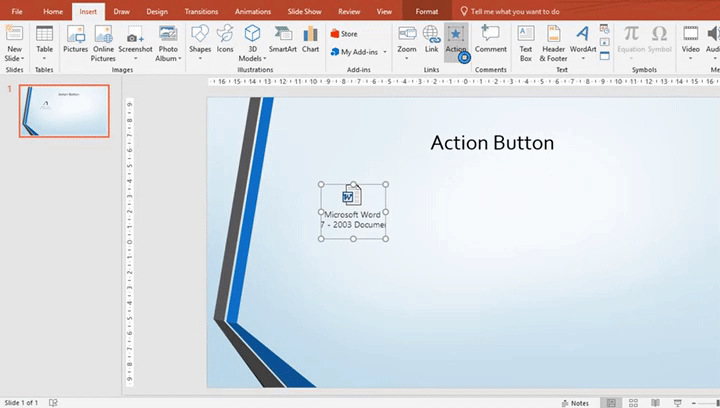Add a Comment to the slide
This screenshot has height=408, width=720.
pyautogui.click(x=490, y=40)
